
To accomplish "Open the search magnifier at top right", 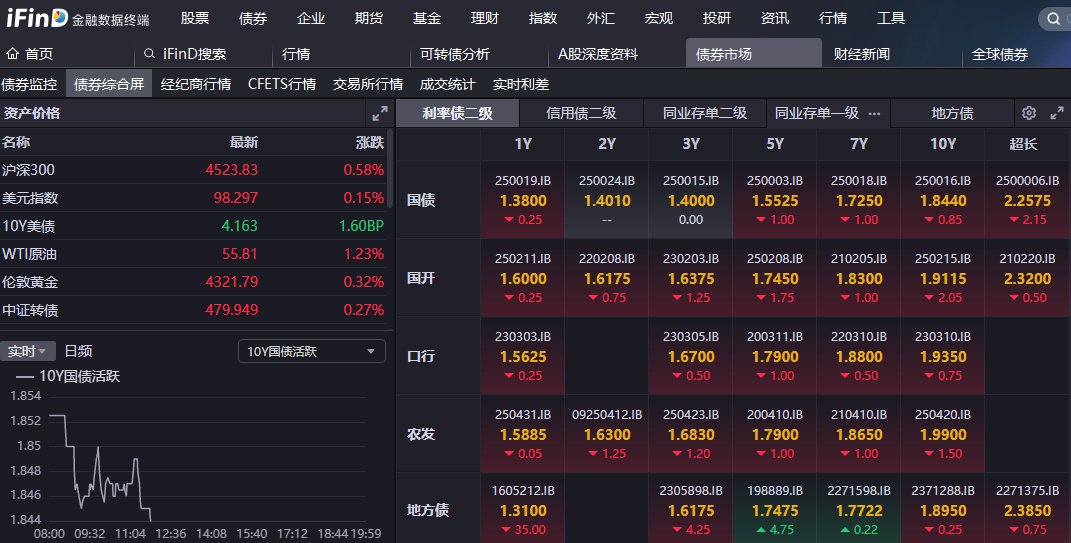I will click(x=1054, y=19).
